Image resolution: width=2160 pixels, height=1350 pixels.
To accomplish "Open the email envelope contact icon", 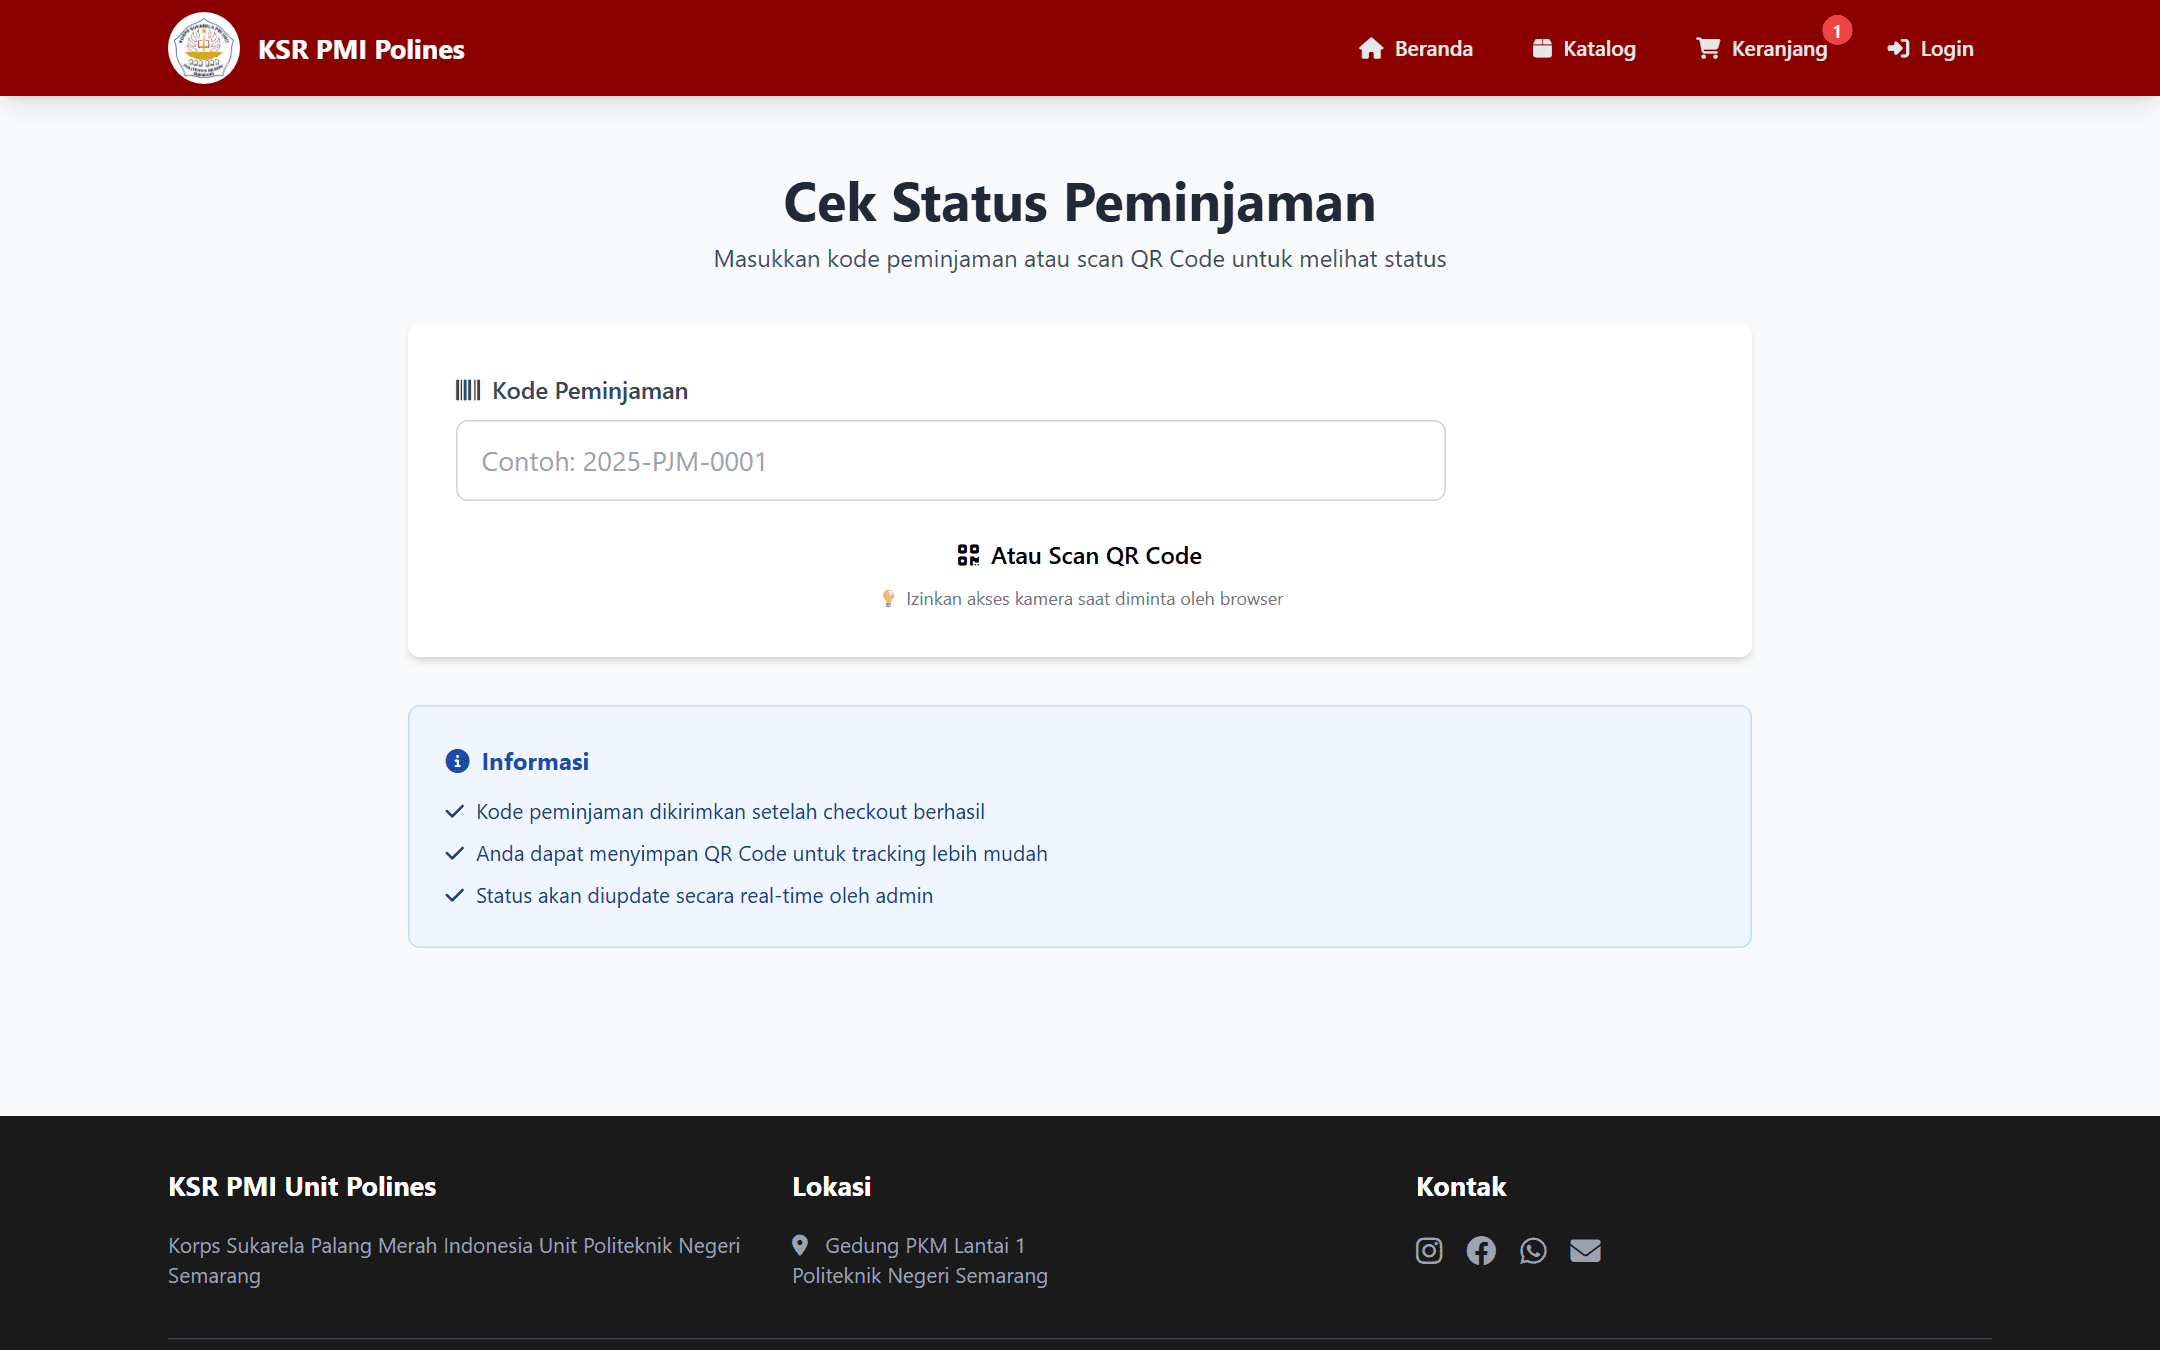I will (x=1585, y=1250).
